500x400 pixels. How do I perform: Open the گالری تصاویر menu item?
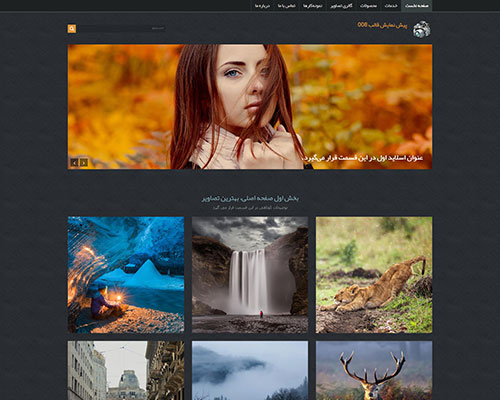(341, 6)
